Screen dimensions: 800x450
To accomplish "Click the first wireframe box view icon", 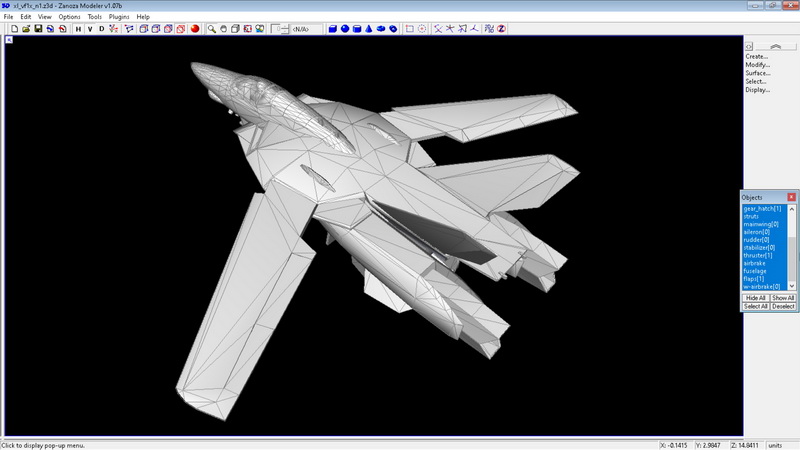I will click(144, 29).
